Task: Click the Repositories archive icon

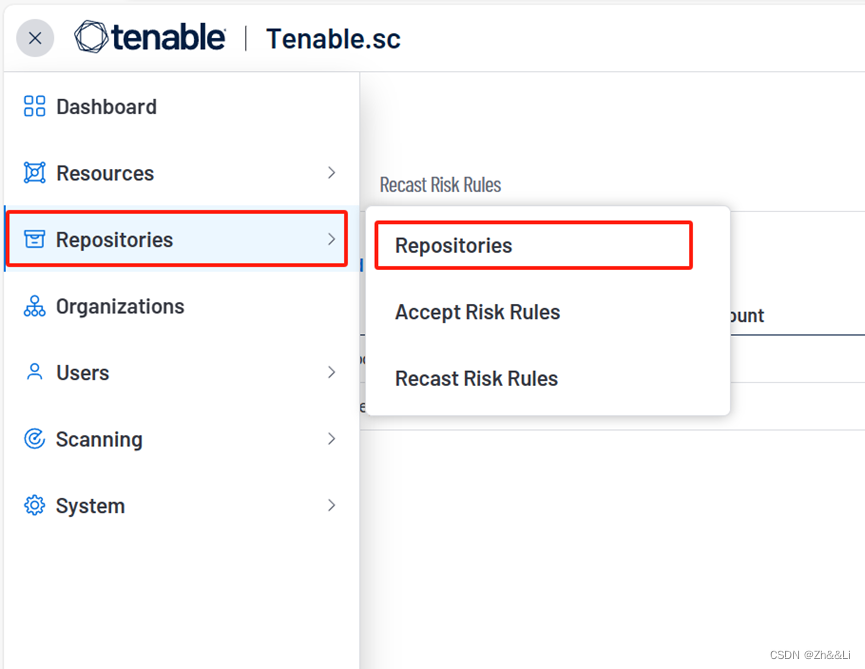Action: coord(33,239)
